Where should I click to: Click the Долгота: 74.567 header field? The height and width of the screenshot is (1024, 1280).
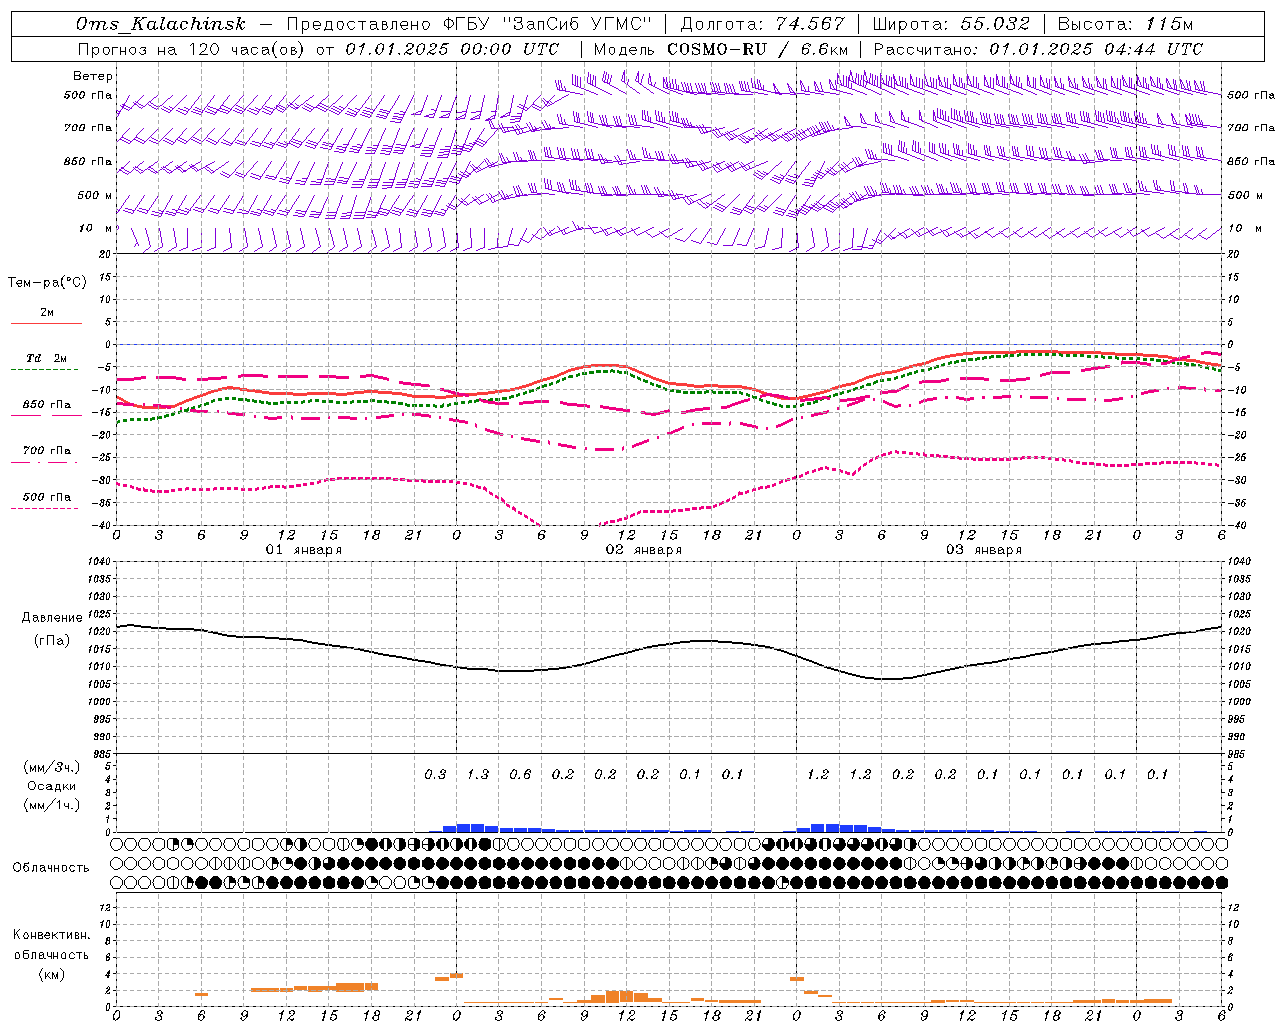[762, 24]
